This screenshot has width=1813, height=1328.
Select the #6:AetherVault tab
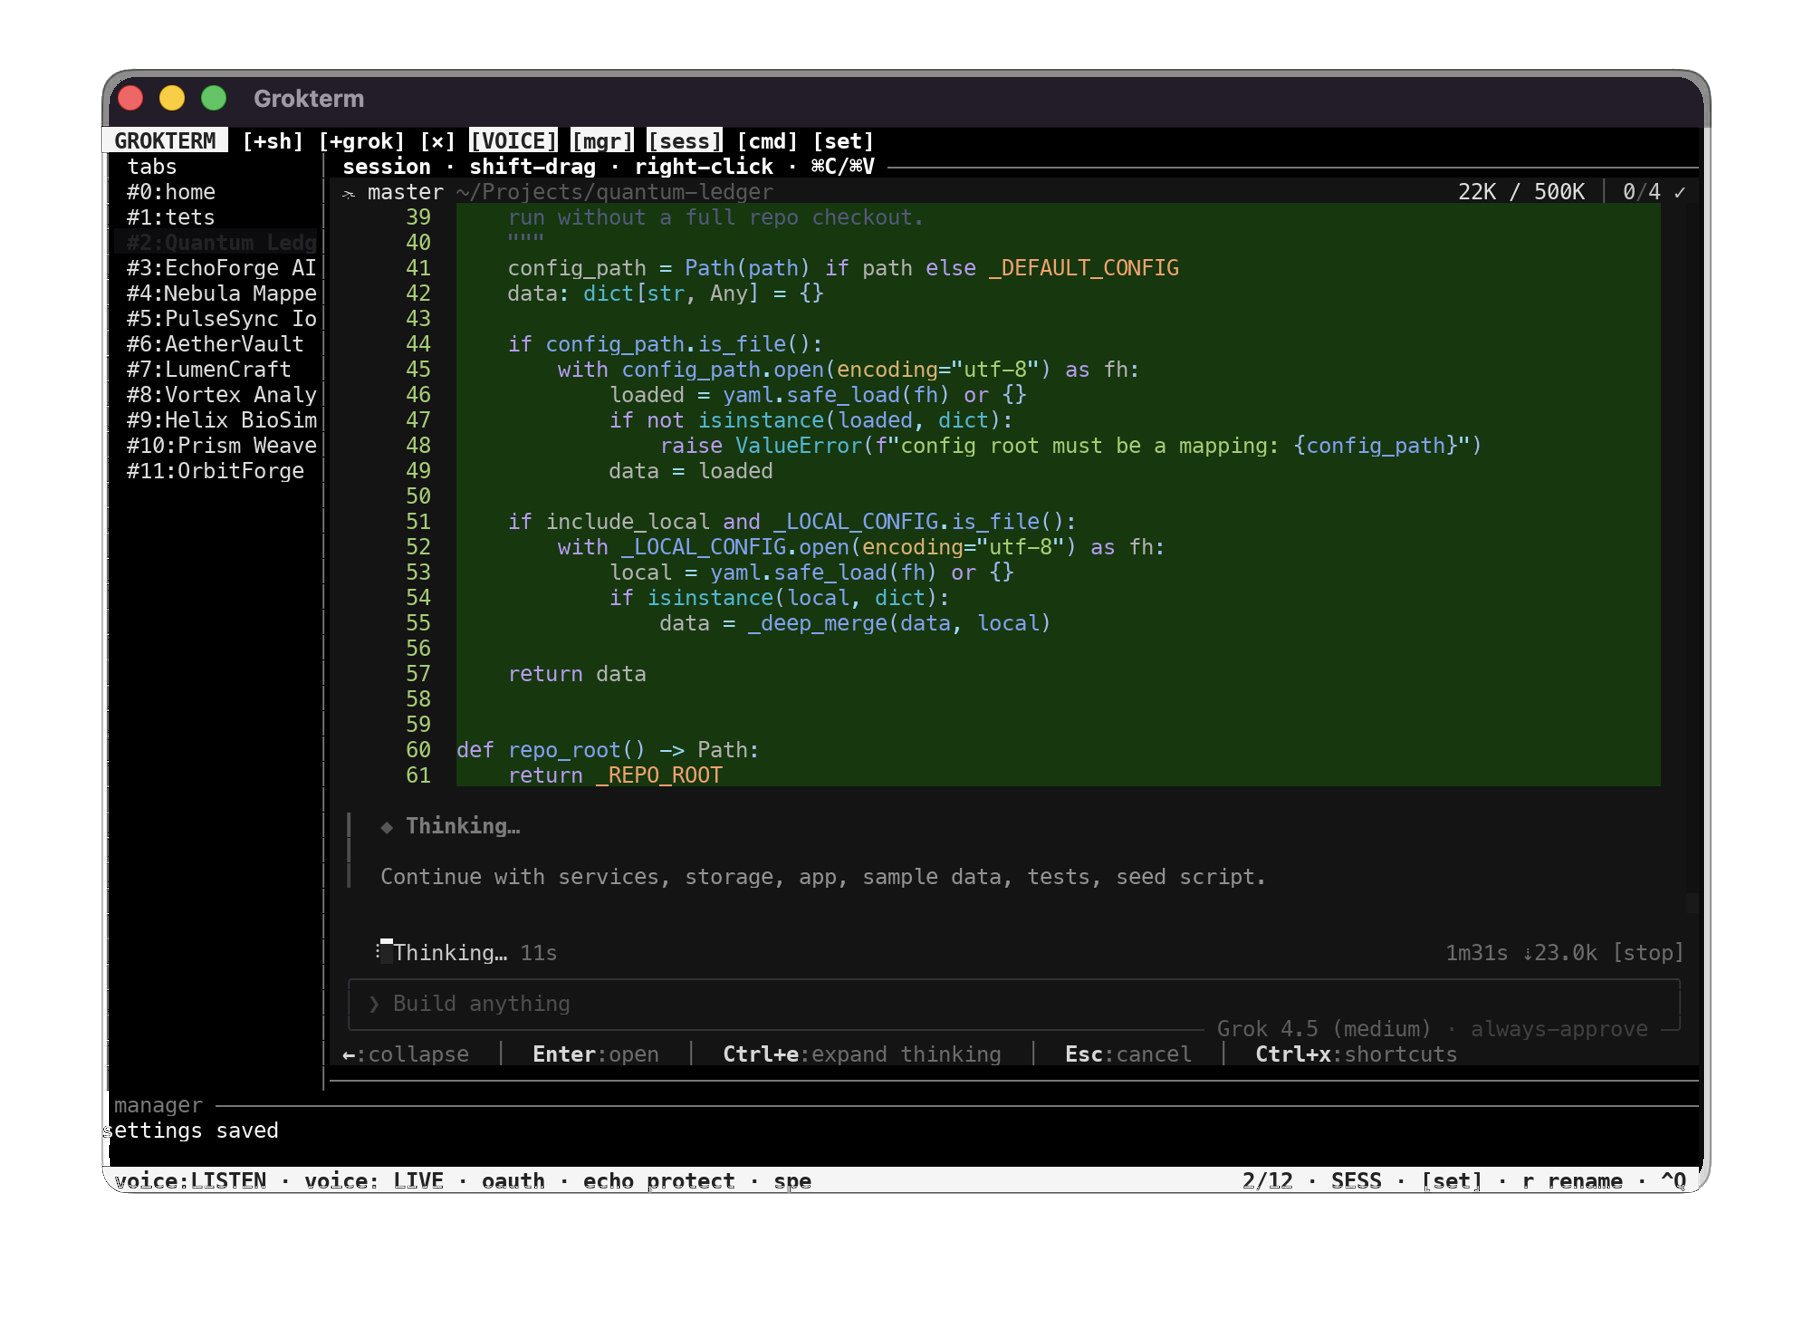pyautogui.click(x=215, y=344)
